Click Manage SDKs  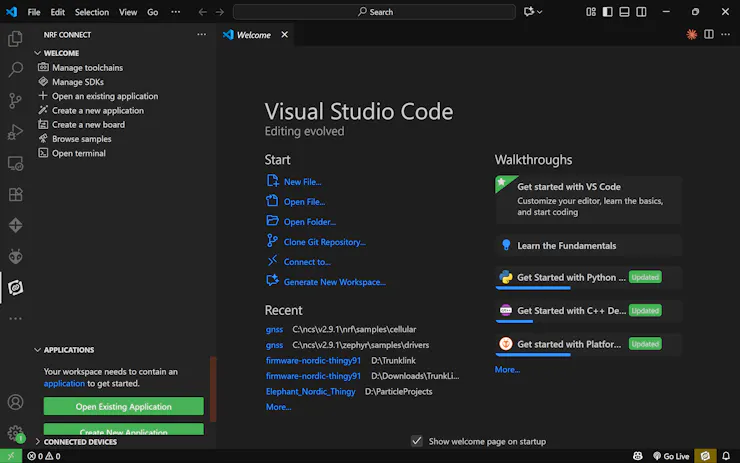click(x=77, y=82)
